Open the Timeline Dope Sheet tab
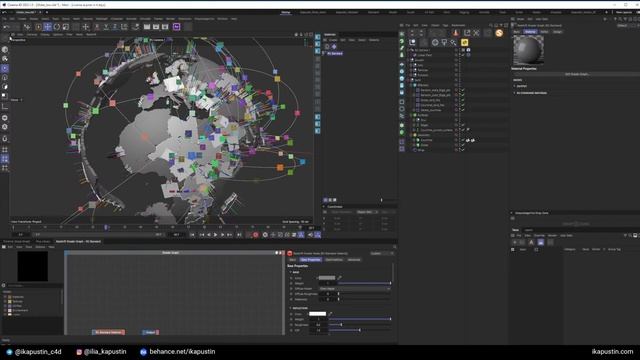 17,242
